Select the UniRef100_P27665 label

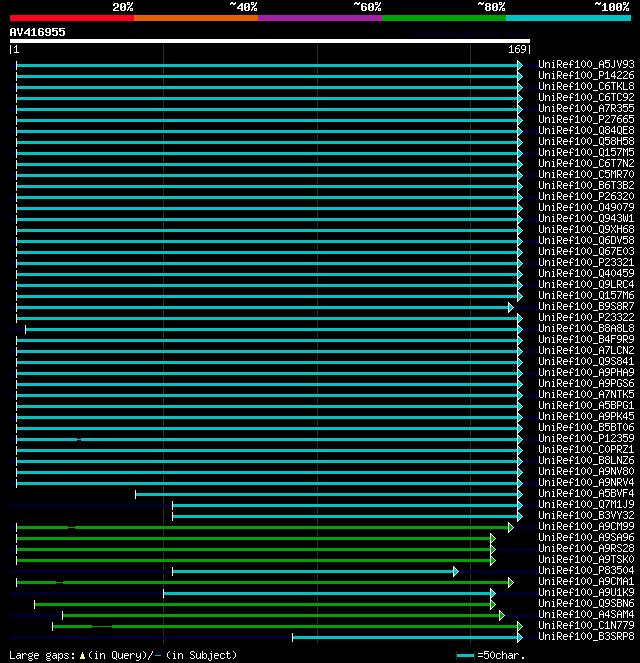(x=586, y=120)
